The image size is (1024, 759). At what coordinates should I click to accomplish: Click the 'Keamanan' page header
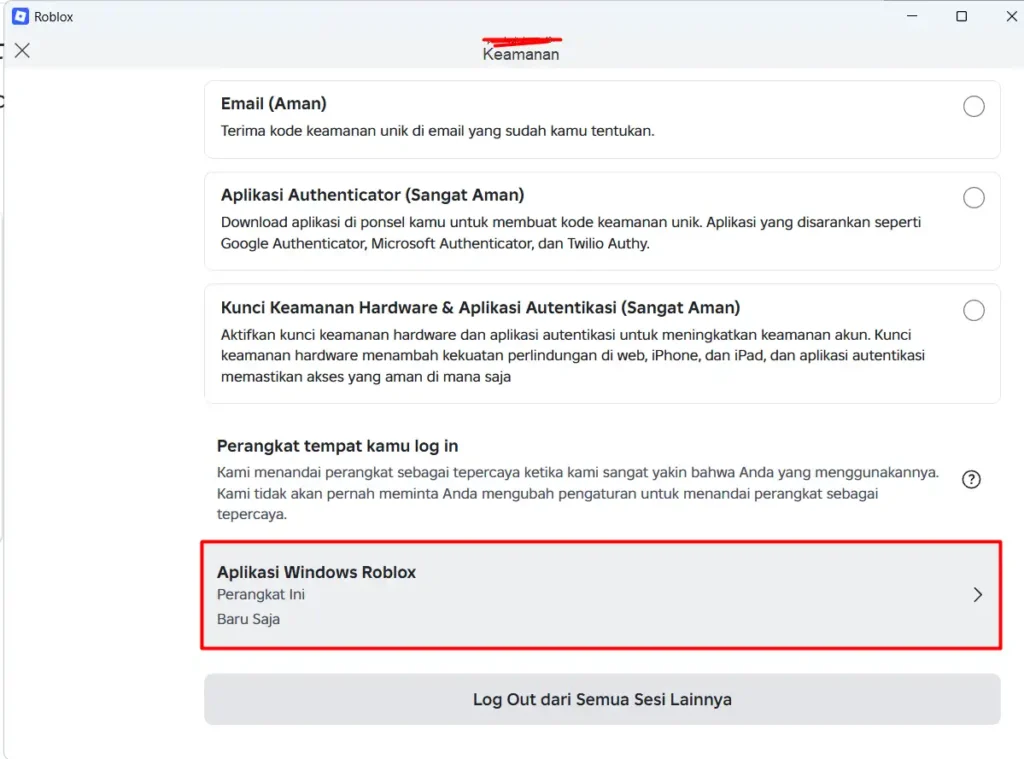coord(520,54)
